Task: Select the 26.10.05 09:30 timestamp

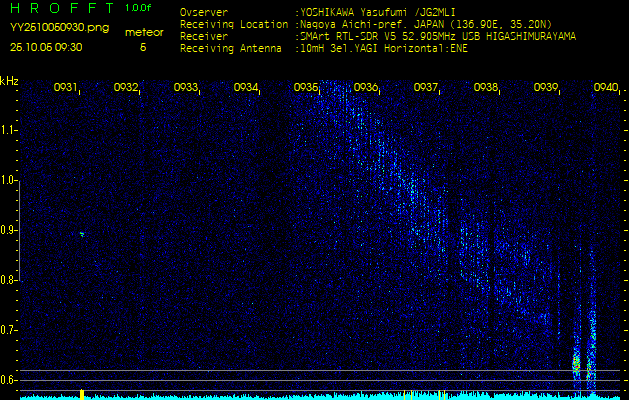Action: point(46,47)
